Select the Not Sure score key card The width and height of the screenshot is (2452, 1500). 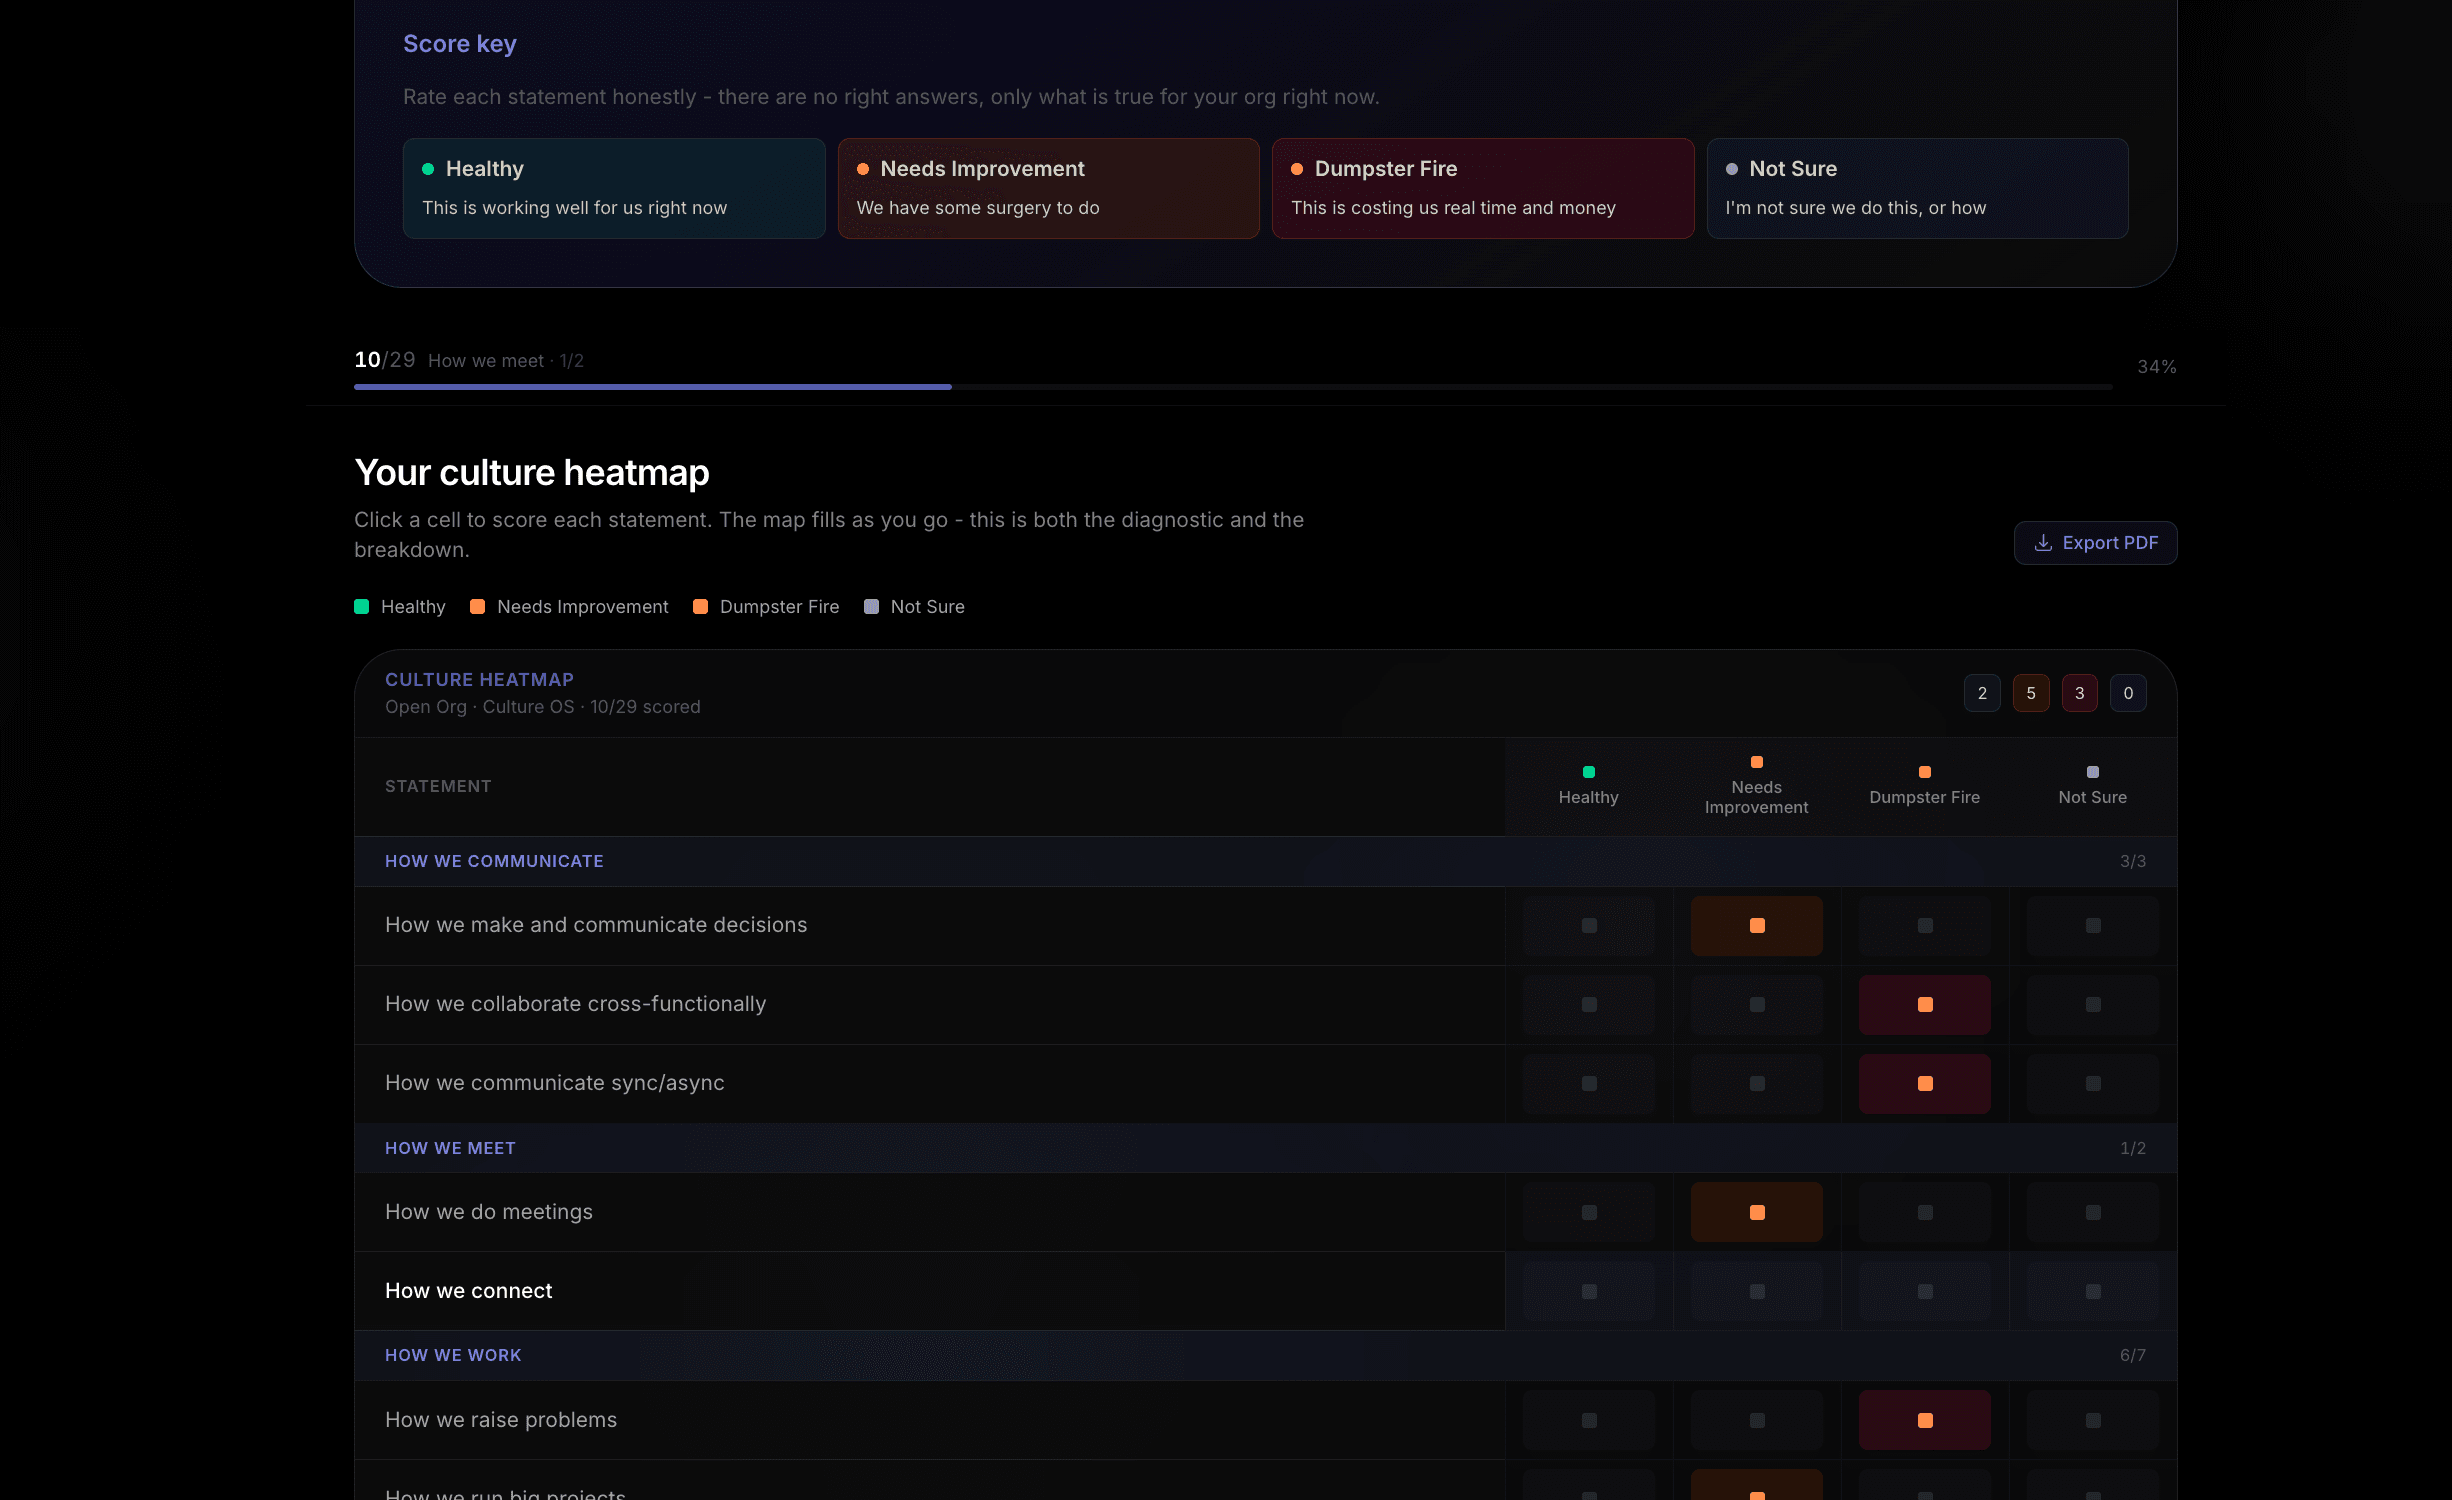(1917, 188)
